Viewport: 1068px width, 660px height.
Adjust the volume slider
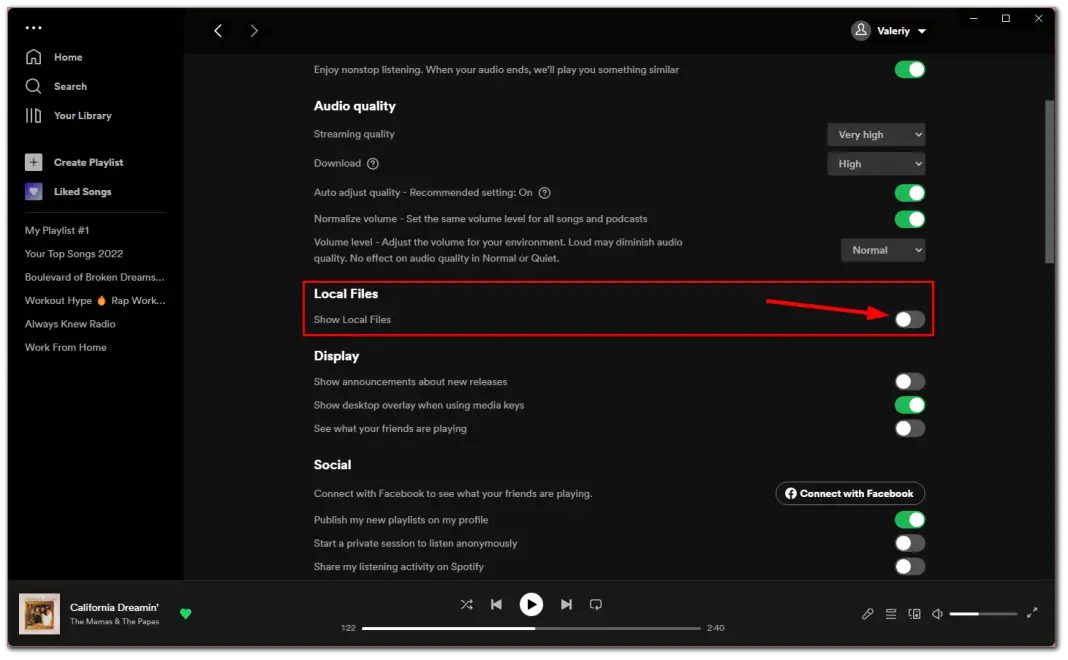point(982,613)
